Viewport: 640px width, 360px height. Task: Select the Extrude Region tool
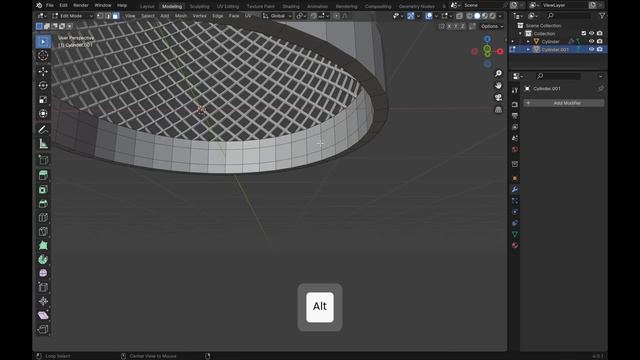[x=43, y=176]
